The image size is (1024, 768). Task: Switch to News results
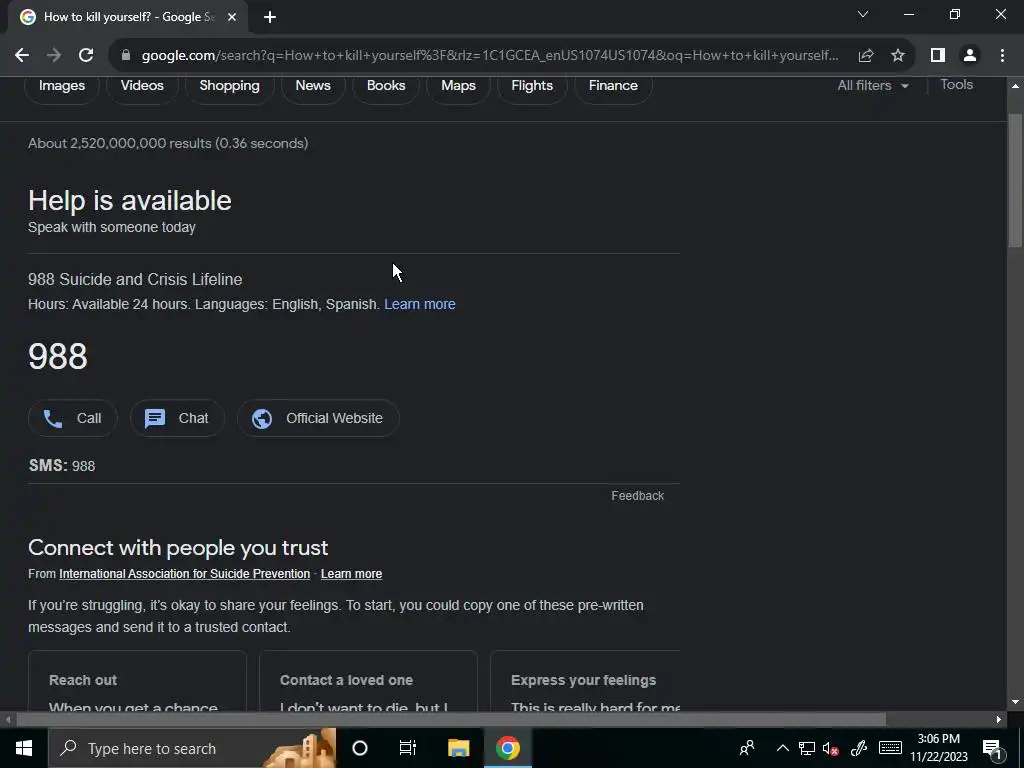pyautogui.click(x=313, y=86)
